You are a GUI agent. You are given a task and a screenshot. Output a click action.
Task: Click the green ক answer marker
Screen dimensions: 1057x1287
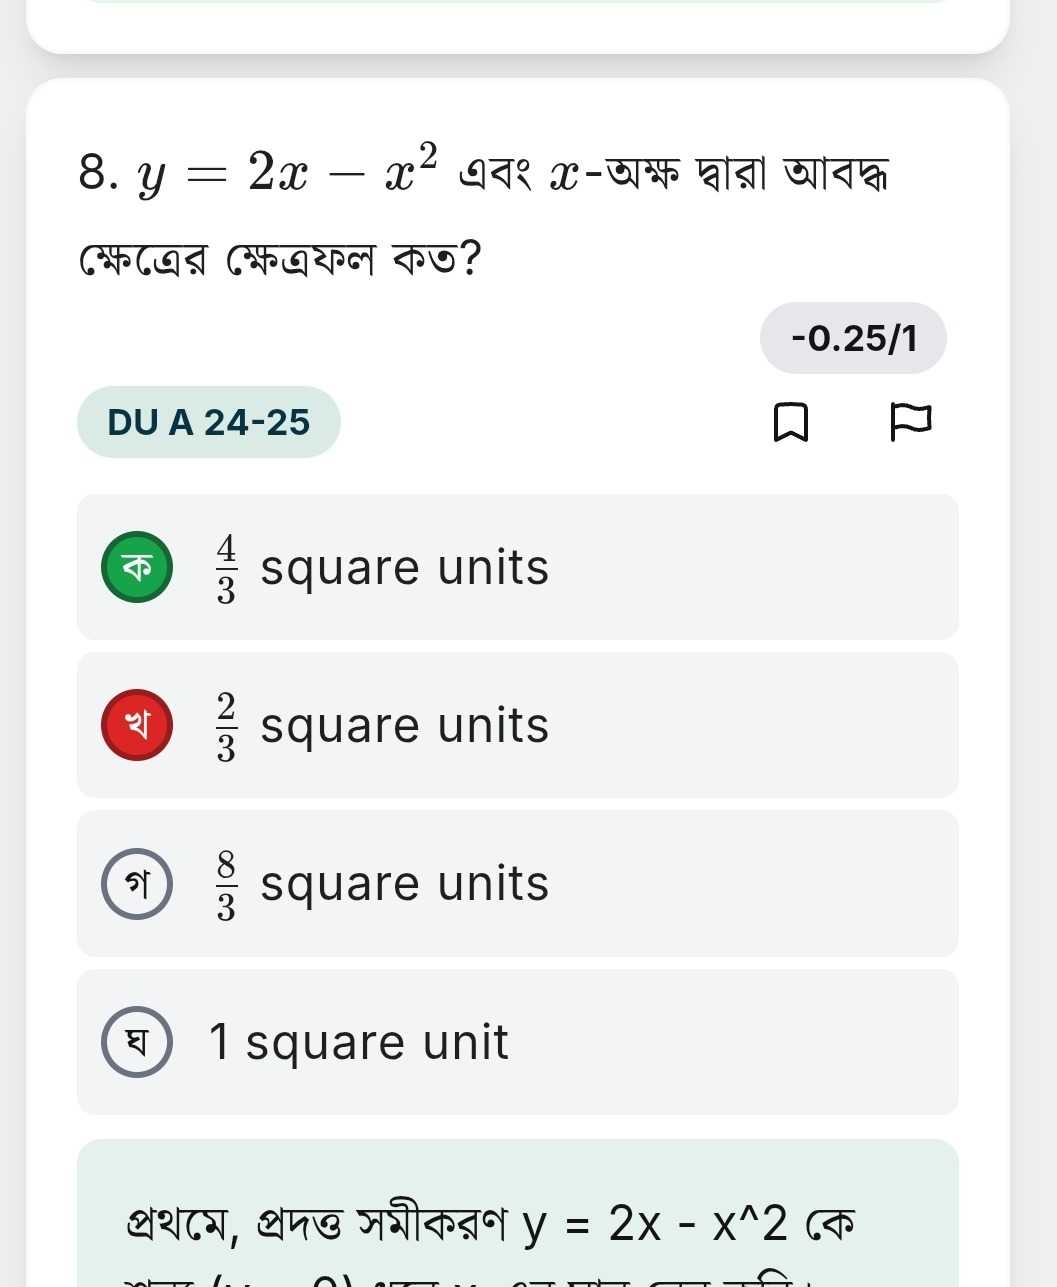136,566
